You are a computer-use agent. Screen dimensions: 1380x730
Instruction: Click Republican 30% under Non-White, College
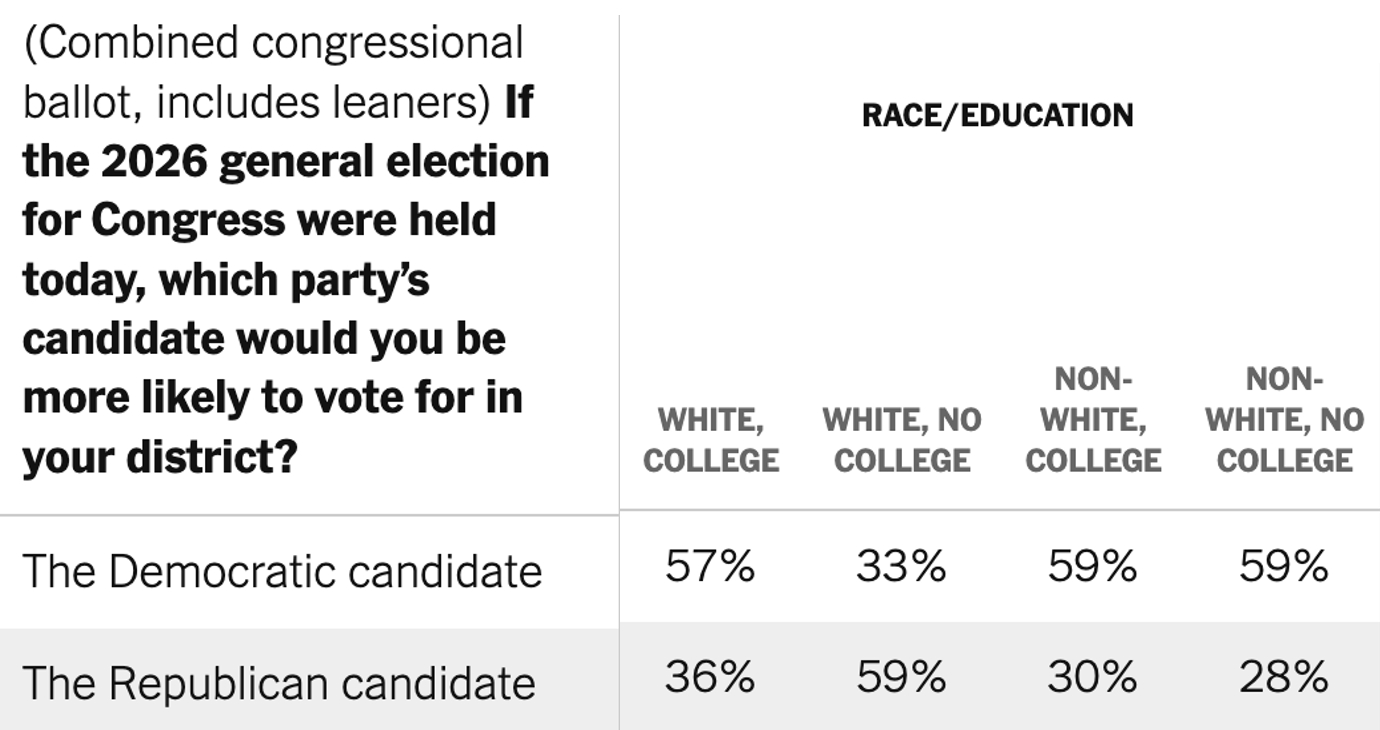tap(1093, 678)
